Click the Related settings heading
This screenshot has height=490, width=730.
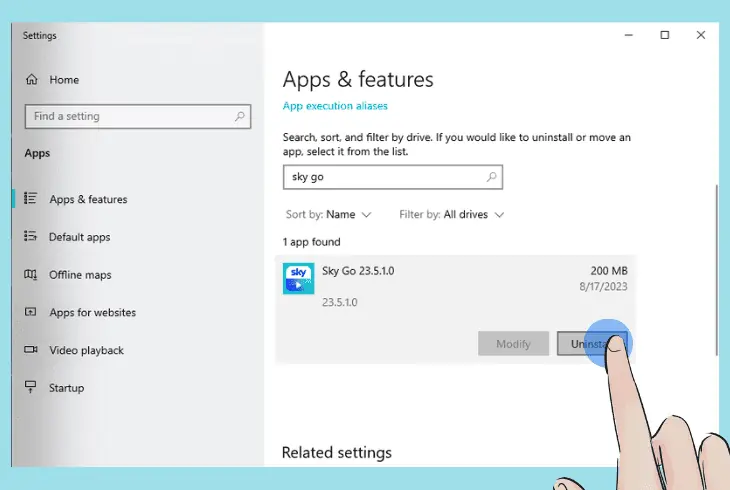click(x=337, y=452)
